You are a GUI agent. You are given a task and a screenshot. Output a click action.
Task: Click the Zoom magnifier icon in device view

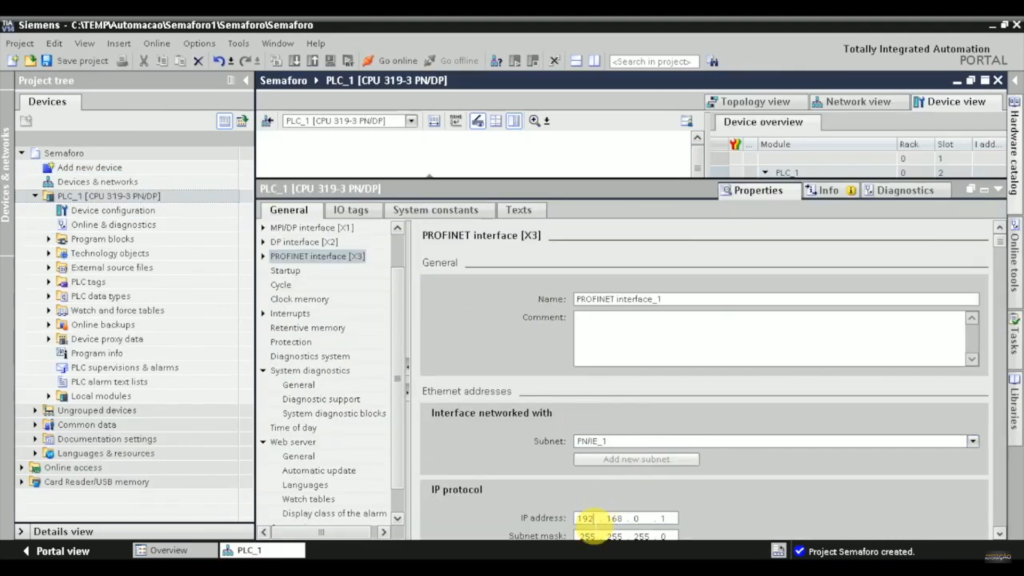point(534,121)
